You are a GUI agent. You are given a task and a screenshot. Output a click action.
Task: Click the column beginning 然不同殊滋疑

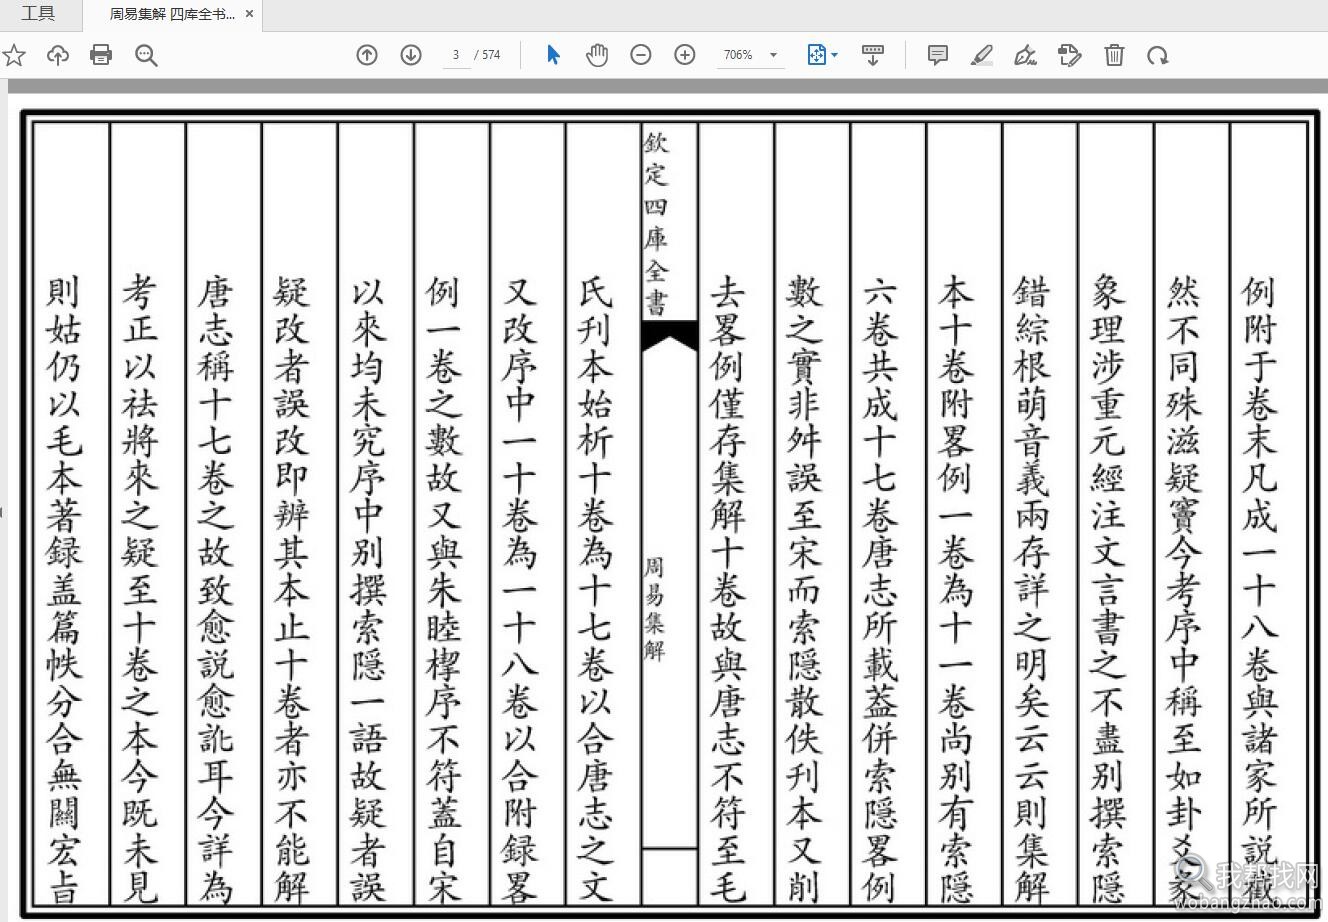1185,589
